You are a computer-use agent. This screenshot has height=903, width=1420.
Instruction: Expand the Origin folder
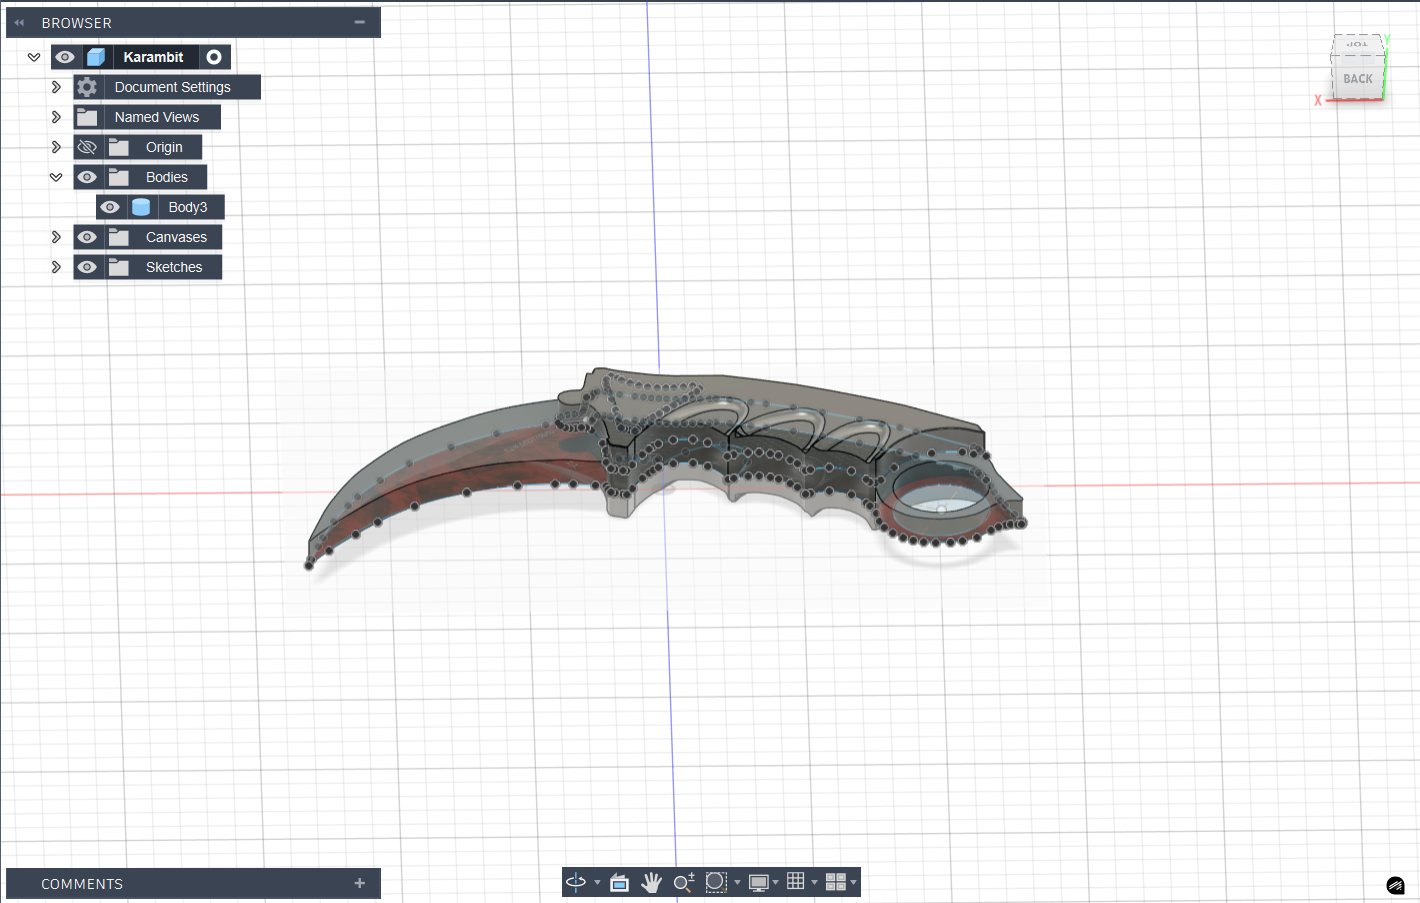[x=56, y=147]
